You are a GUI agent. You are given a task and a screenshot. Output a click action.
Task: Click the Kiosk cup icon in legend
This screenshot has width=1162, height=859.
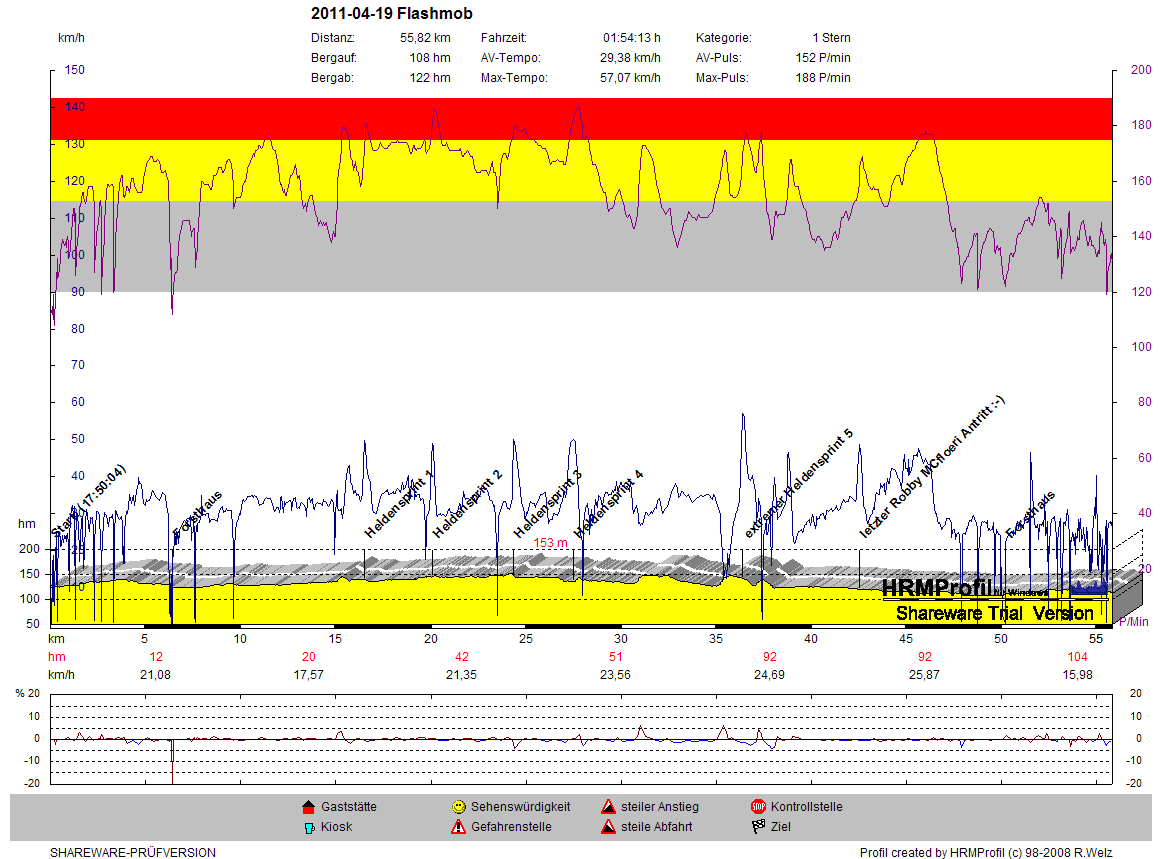(308, 827)
